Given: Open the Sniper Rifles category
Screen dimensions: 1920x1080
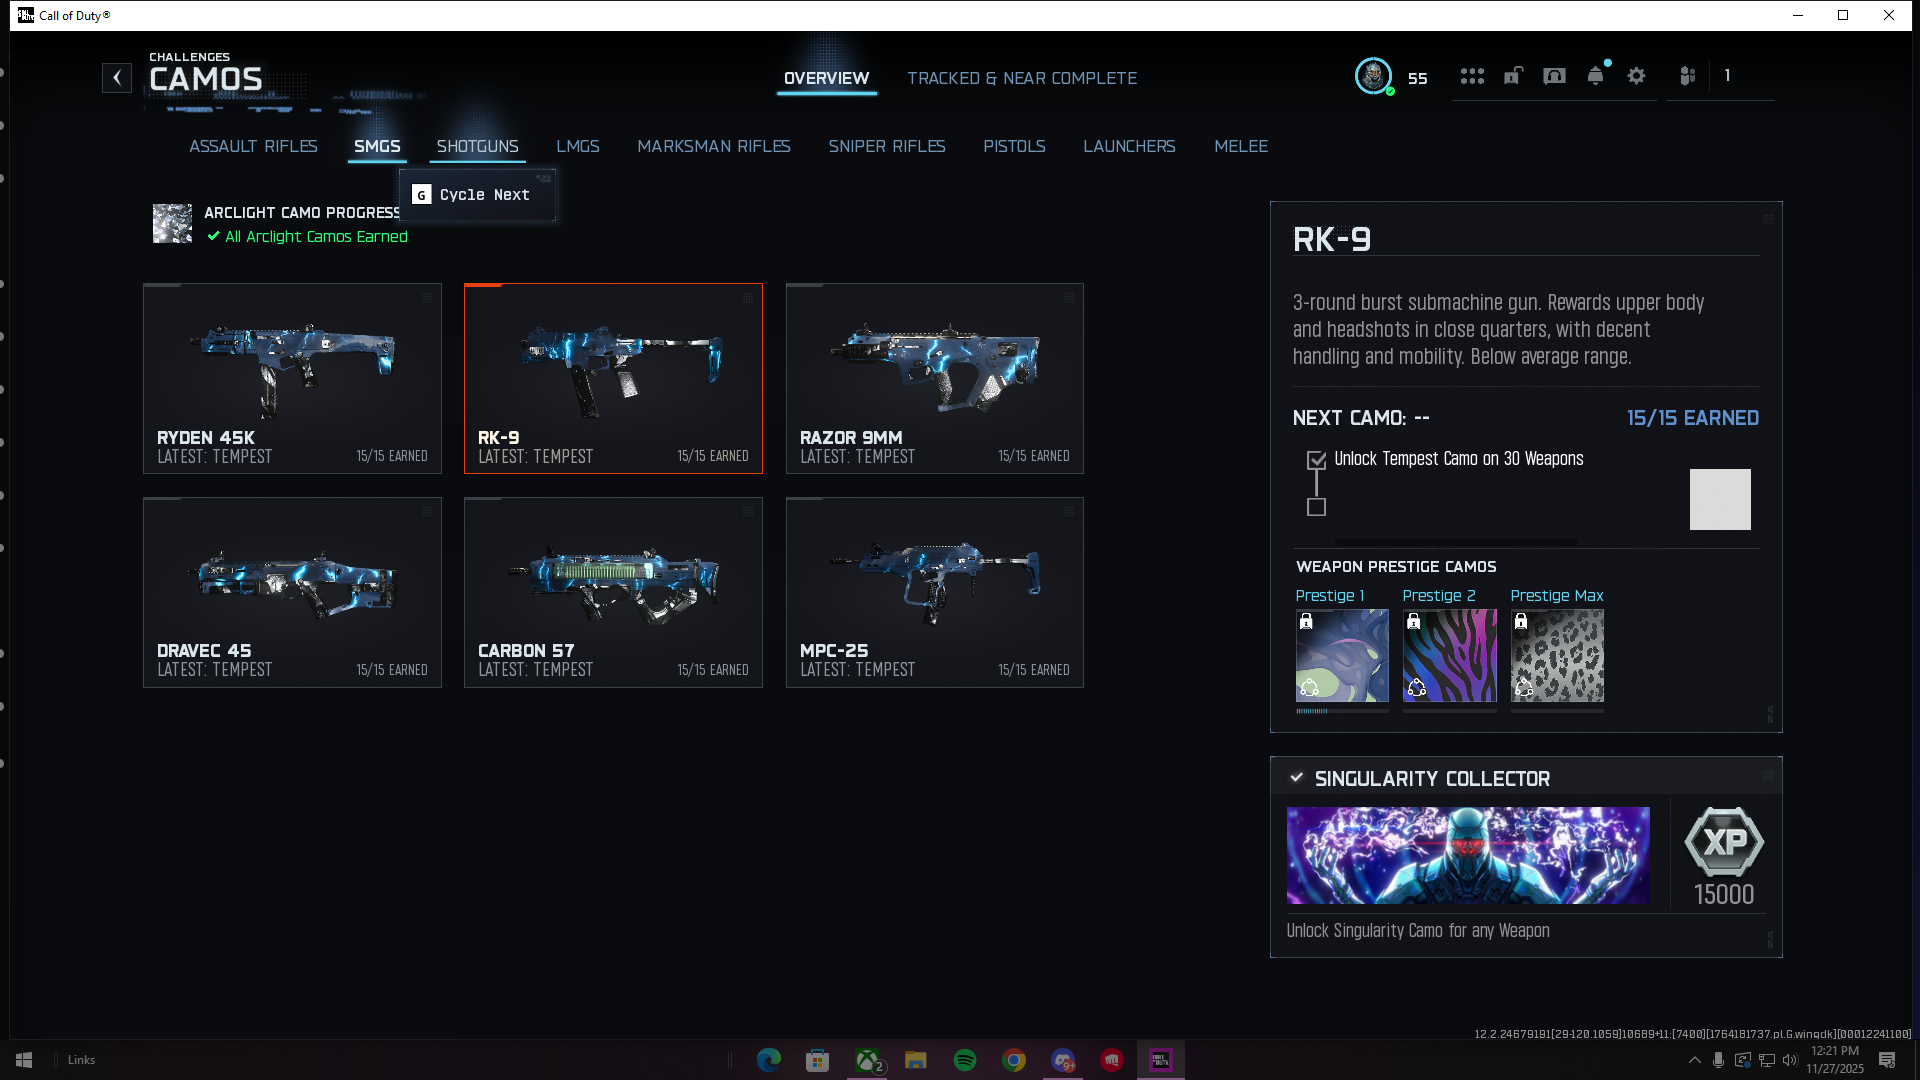Looking at the screenshot, I should [887, 146].
